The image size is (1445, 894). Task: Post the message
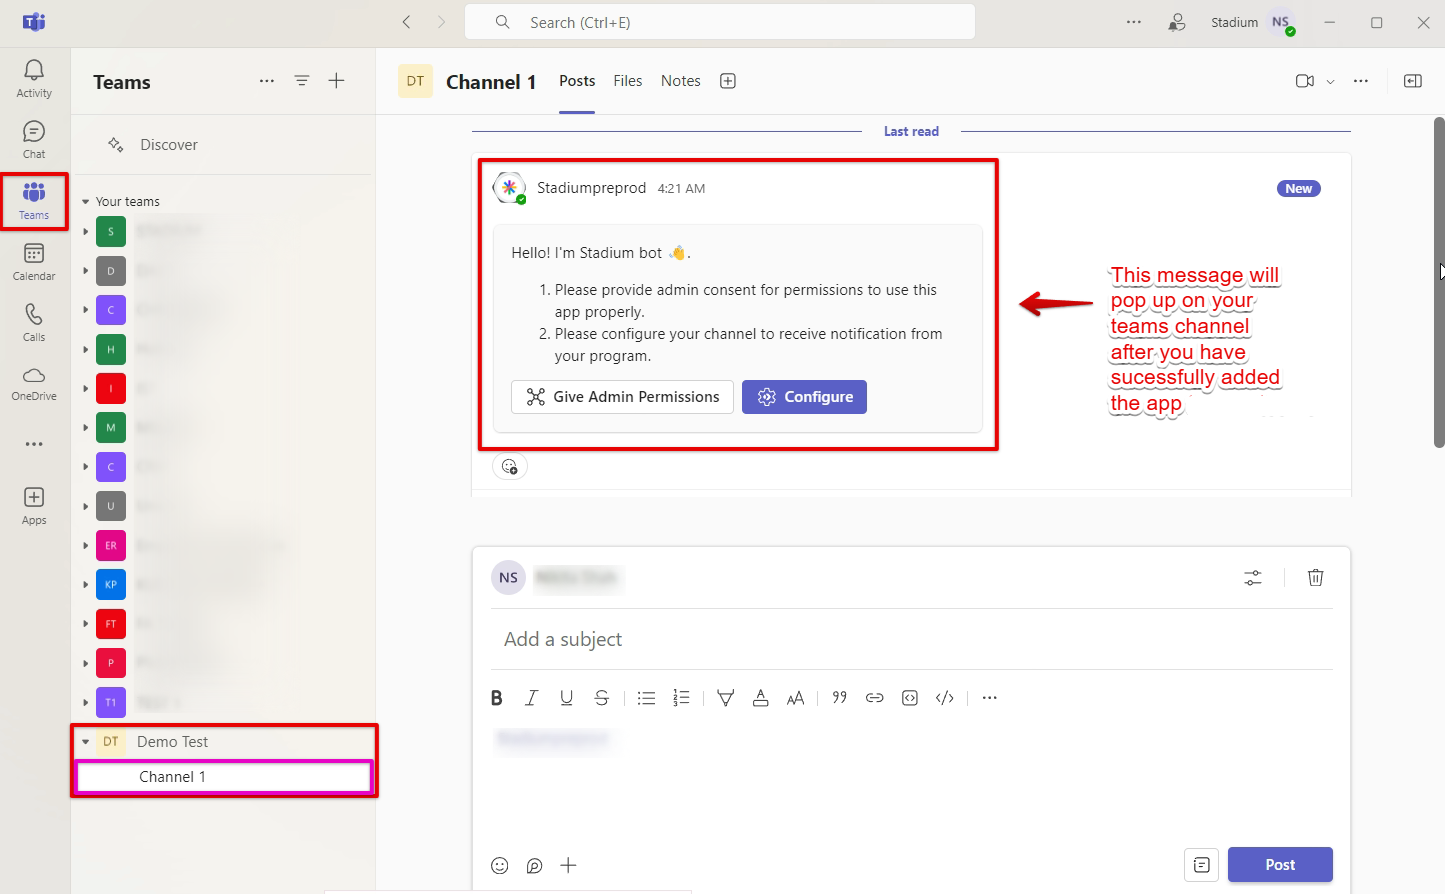(x=1280, y=865)
